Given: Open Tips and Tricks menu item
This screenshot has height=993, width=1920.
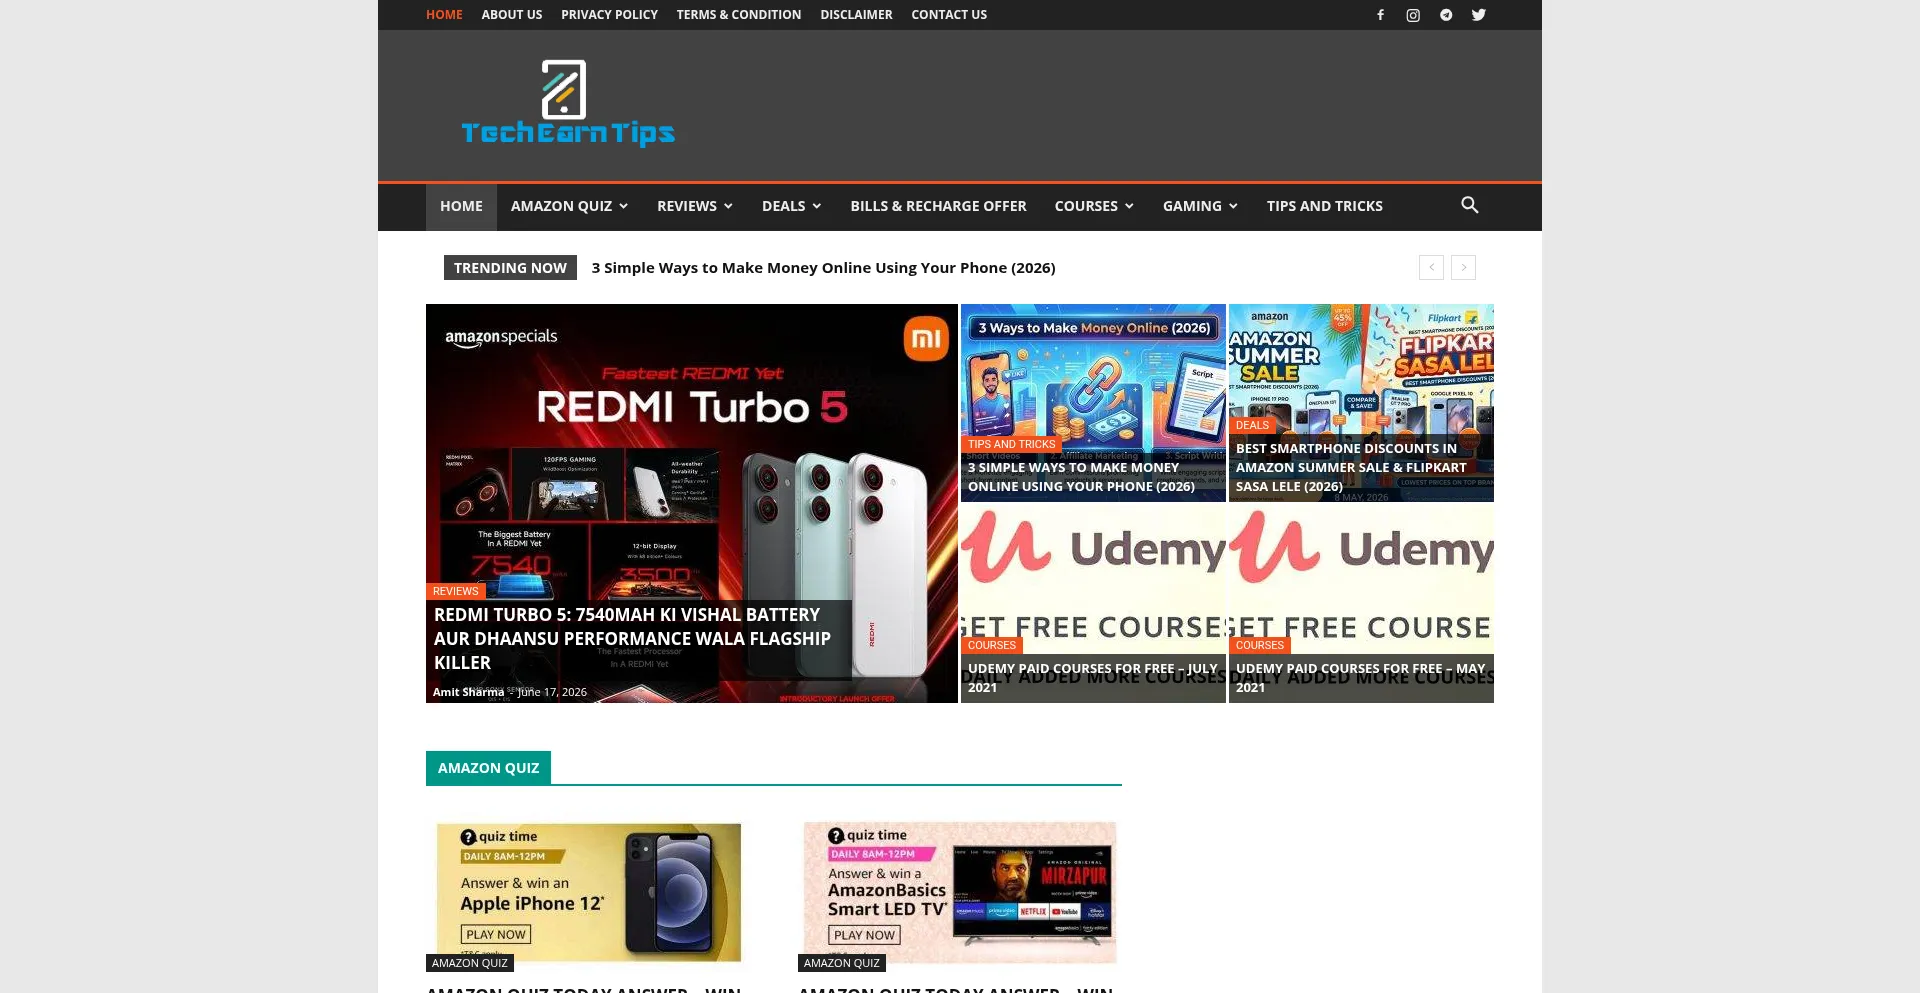Looking at the screenshot, I should tap(1324, 206).
